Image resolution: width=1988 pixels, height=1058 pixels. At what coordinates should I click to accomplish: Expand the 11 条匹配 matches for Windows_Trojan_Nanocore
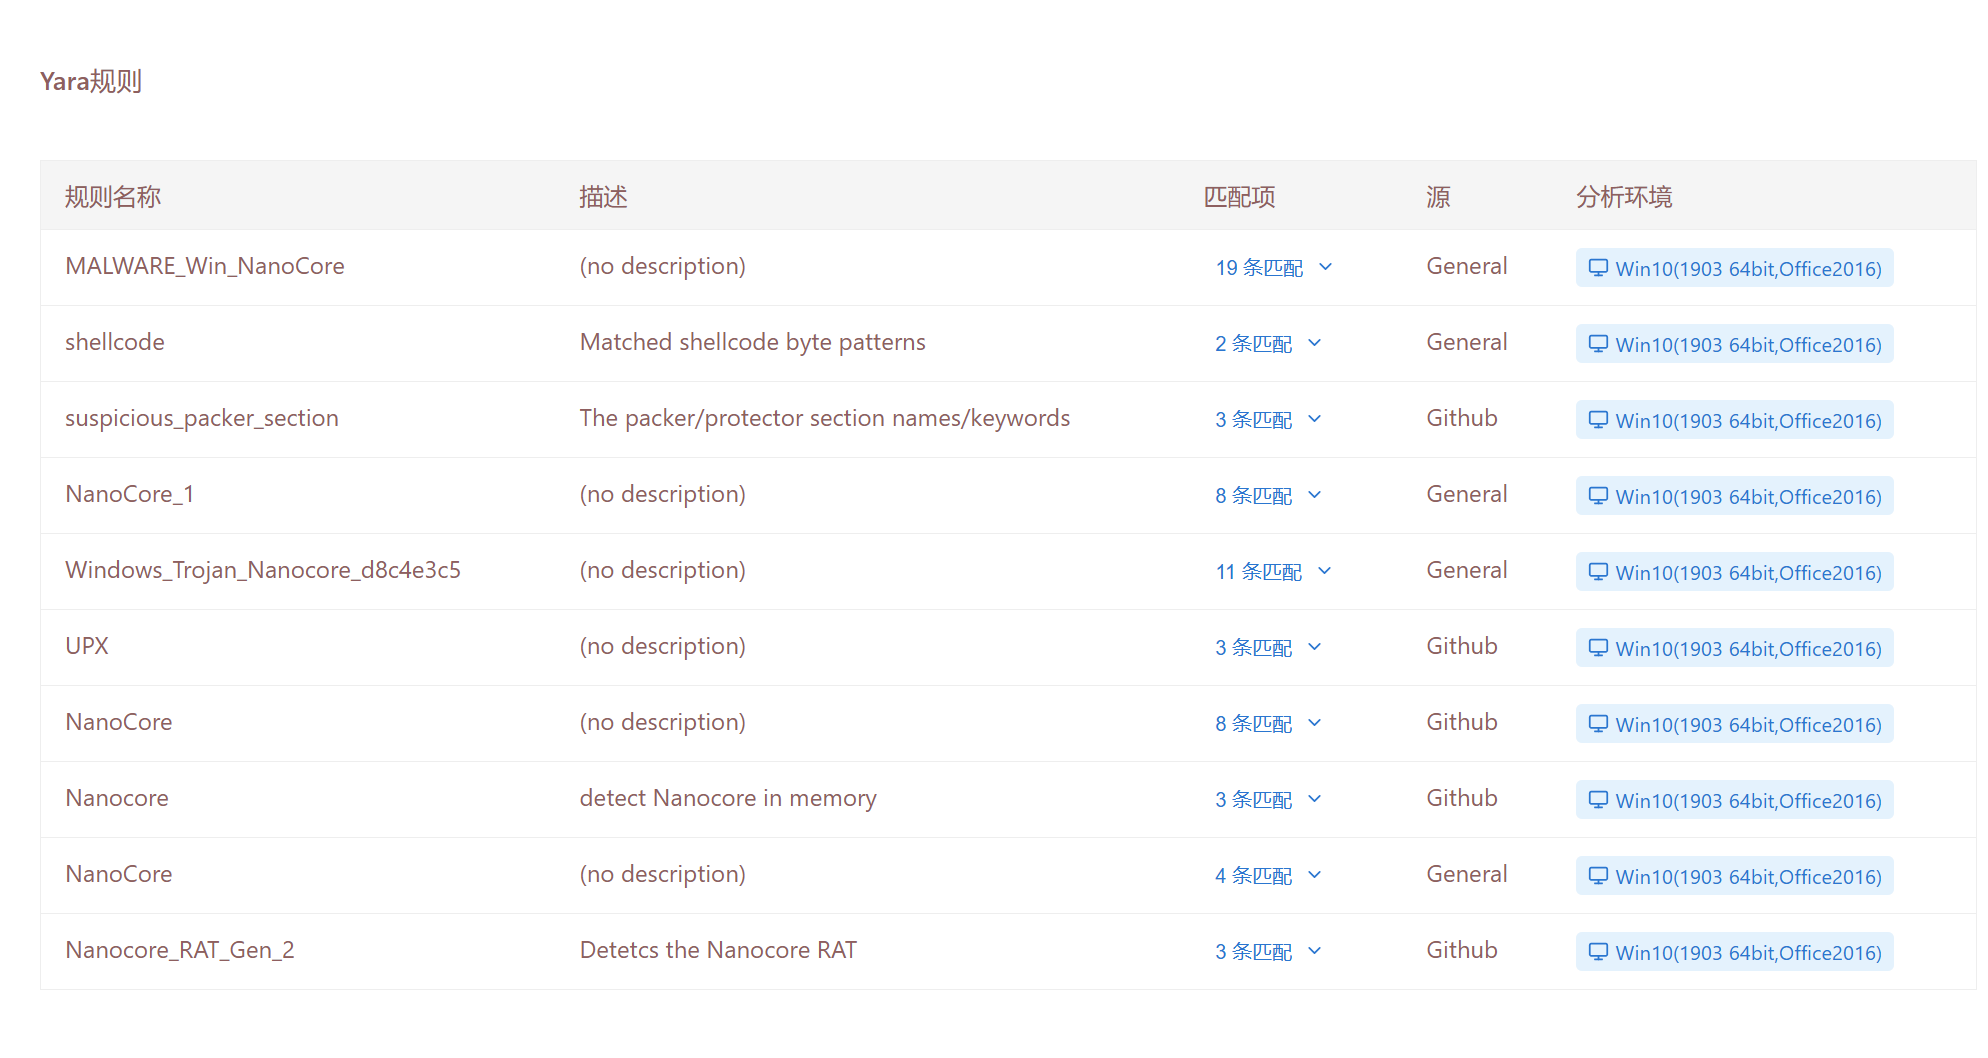coord(1325,571)
